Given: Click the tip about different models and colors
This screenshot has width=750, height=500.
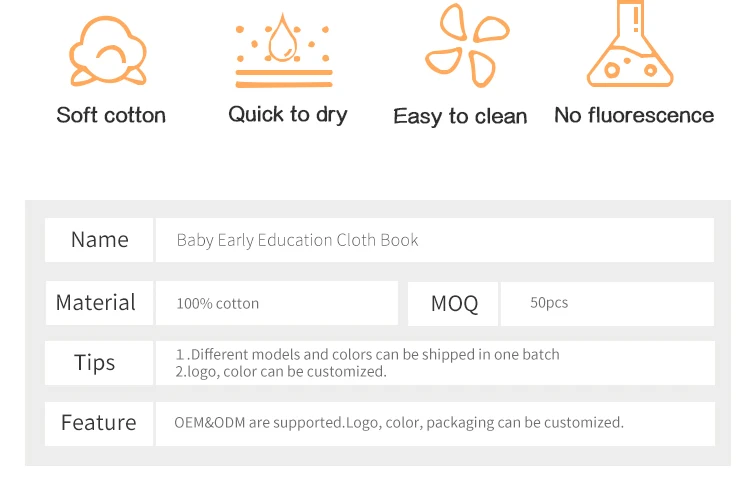Looking at the screenshot, I should [368, 355].
